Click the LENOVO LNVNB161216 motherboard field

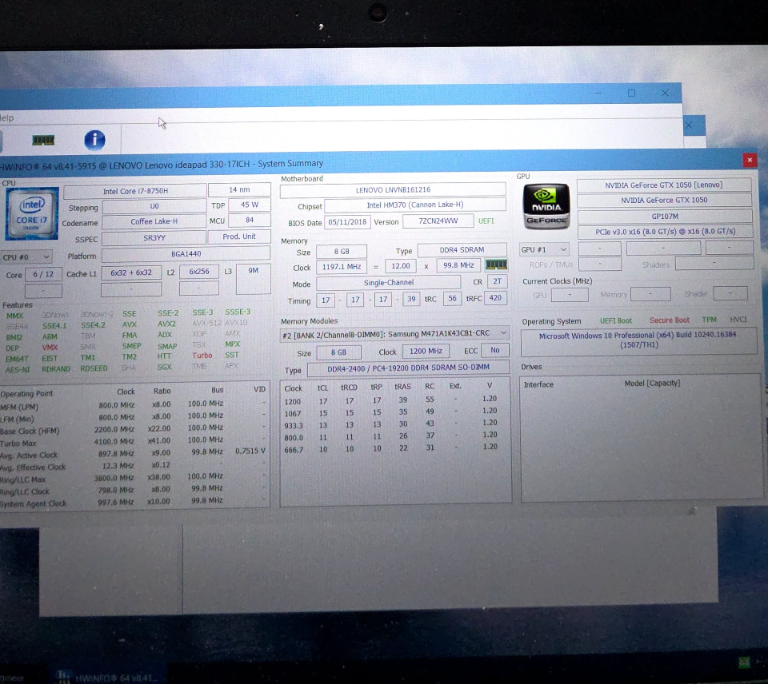[x=393, y=190]
